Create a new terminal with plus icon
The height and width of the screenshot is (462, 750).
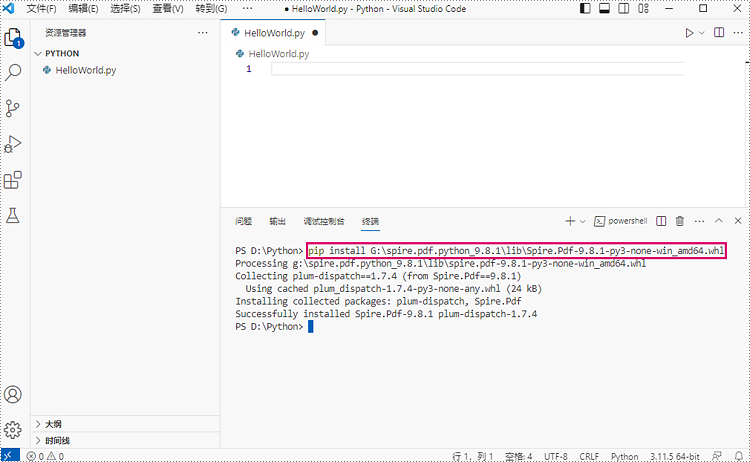(570, 221)
